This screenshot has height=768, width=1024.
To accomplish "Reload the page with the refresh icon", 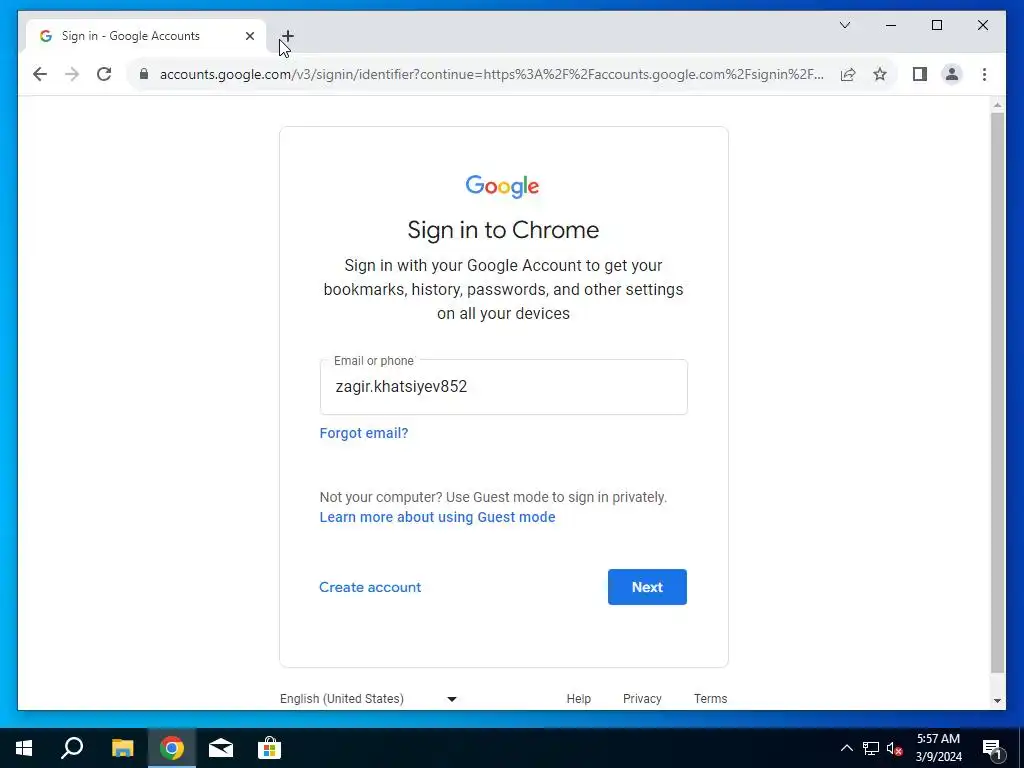I will pyautogui.click(x=104, y=74).
